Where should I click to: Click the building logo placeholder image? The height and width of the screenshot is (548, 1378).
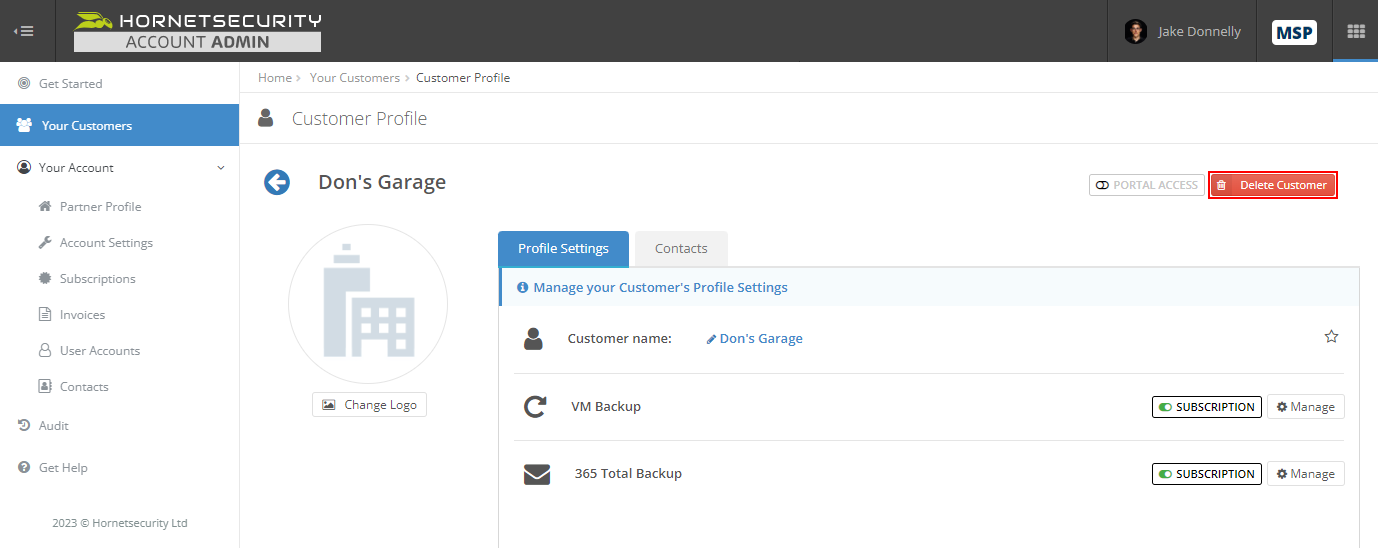point(368,304)
